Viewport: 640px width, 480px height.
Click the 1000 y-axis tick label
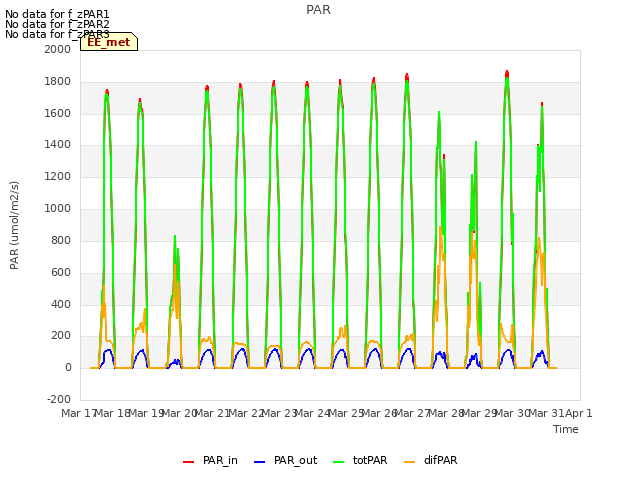pyautogui.click(x=58, y=209)
